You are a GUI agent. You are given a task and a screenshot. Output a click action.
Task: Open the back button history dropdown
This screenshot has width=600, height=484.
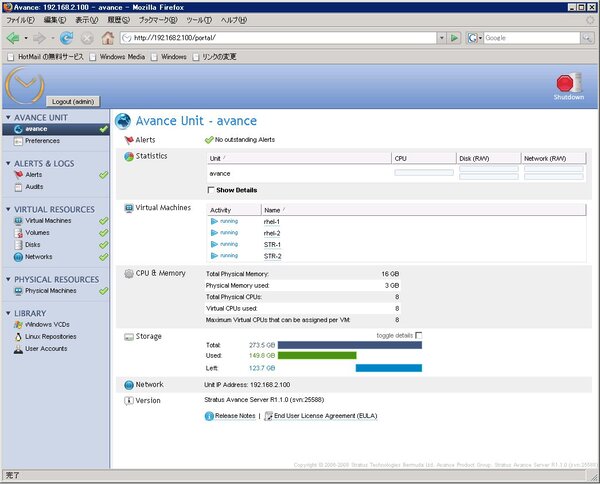tap(26, 38)
